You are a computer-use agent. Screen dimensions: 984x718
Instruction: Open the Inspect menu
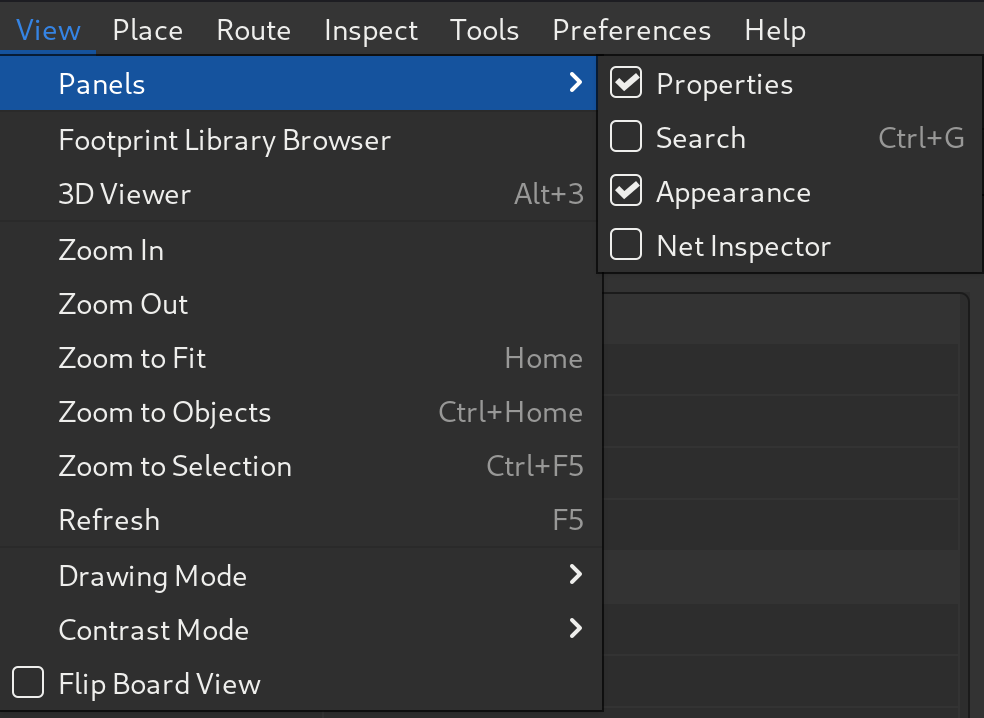pyautogui.click(x=370, y=30)
